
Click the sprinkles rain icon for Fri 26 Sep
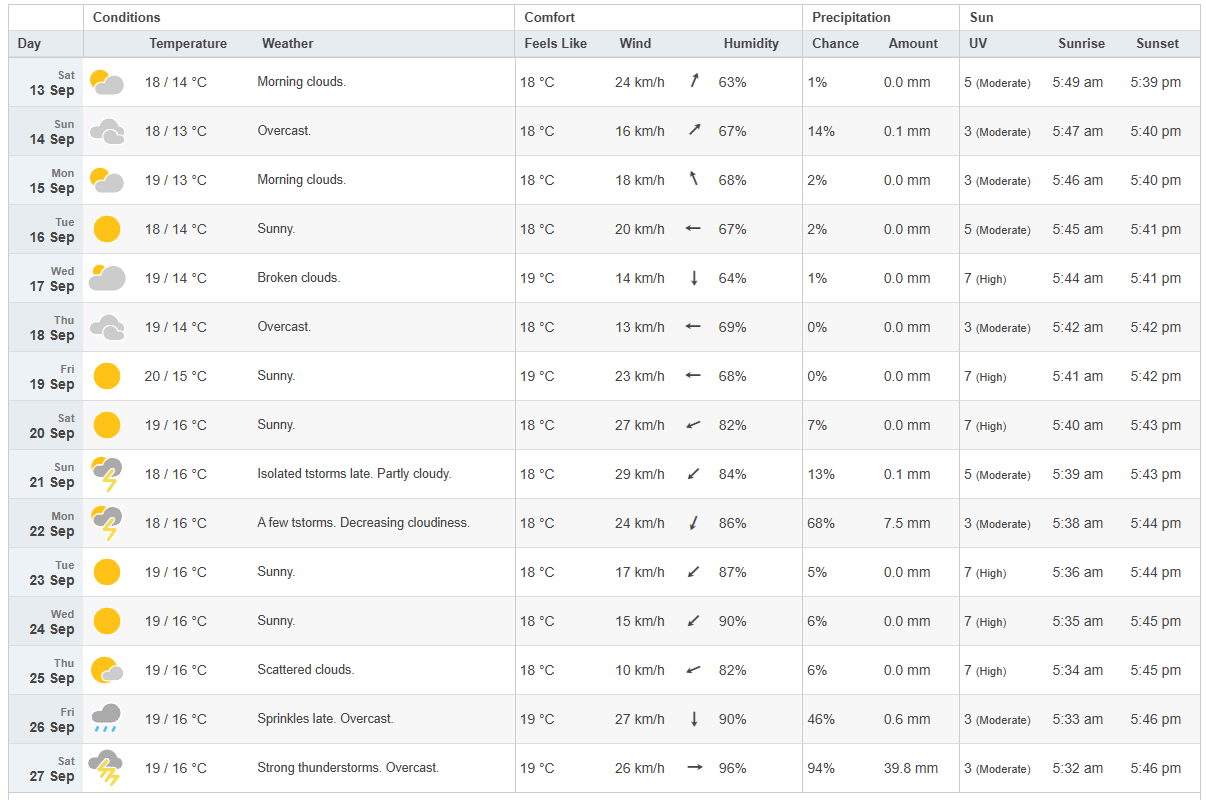[x=106, y=719]
